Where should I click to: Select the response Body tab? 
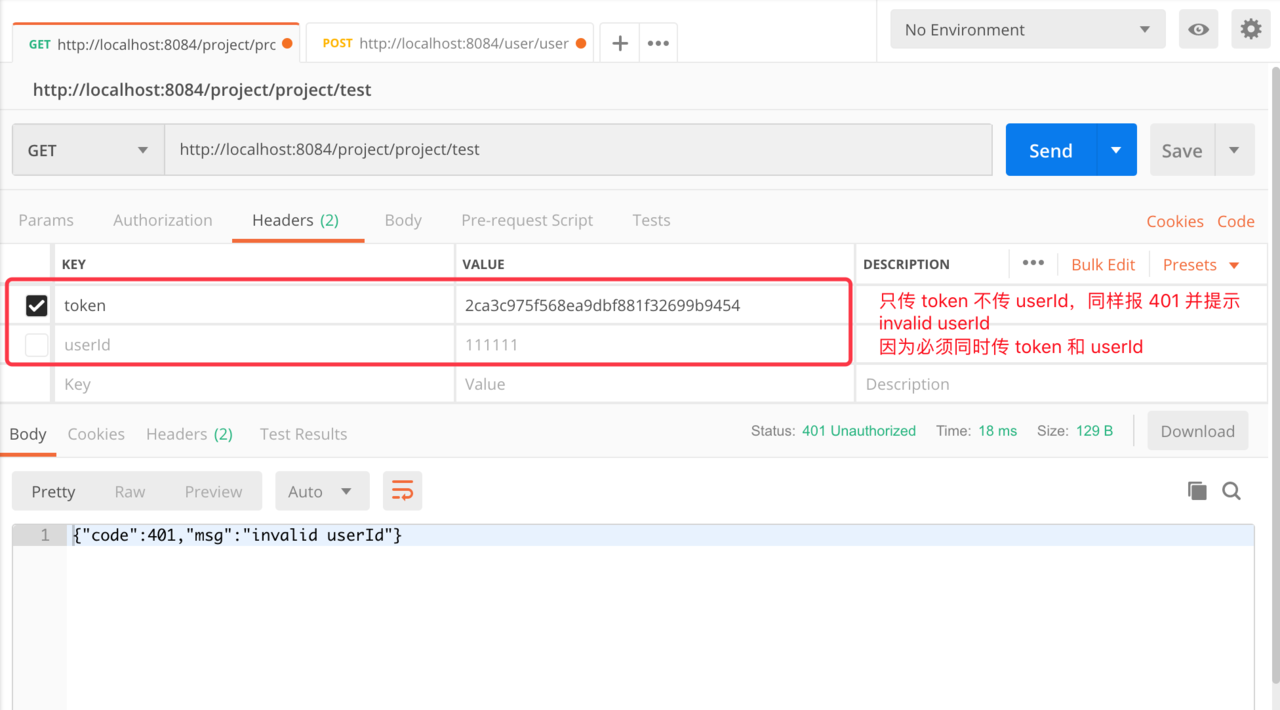(x=28, y=433)
